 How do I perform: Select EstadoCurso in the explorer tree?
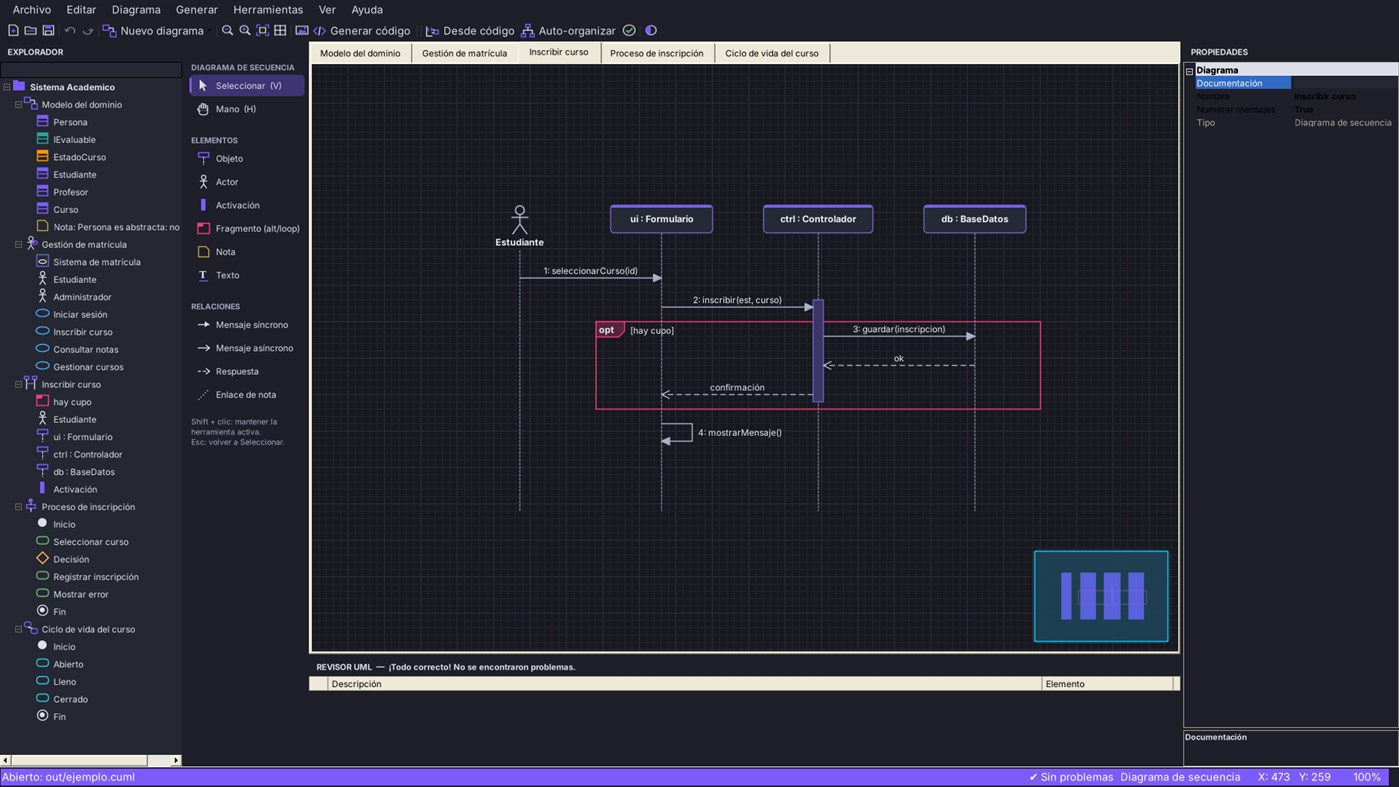pos(79,157)
